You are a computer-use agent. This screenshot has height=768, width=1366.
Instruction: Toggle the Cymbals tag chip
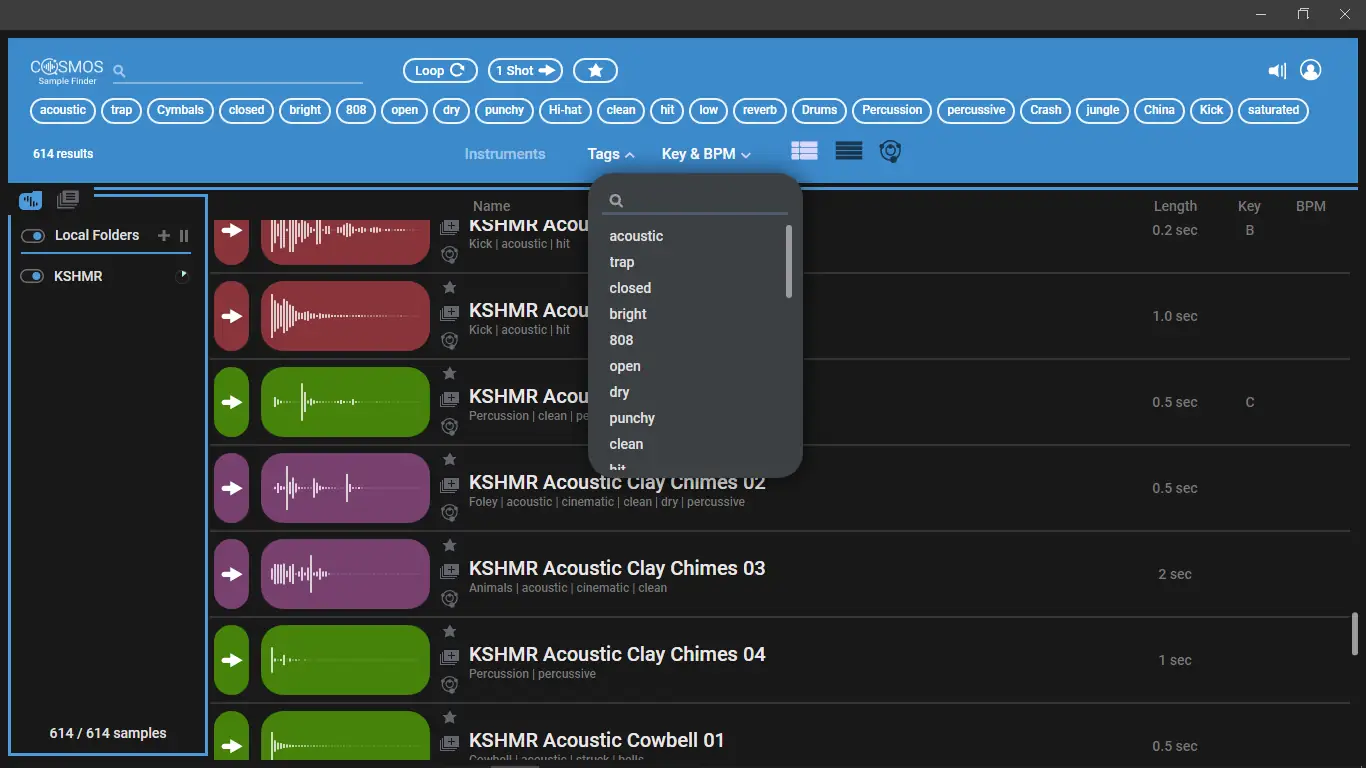180,110
